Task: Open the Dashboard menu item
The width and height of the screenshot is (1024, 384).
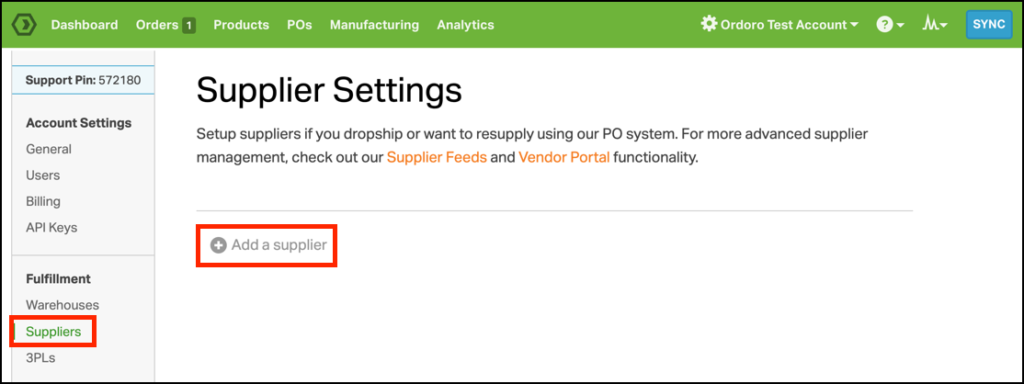Action: click(84, 25)
